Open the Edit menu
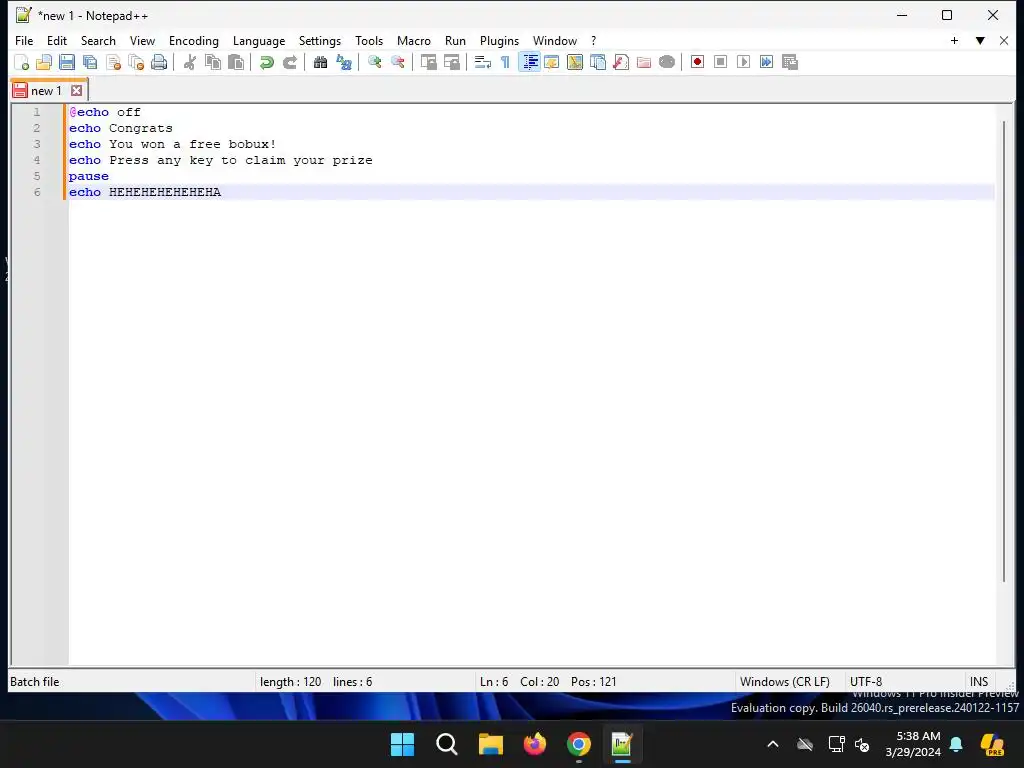 click(x=57, y=40)
